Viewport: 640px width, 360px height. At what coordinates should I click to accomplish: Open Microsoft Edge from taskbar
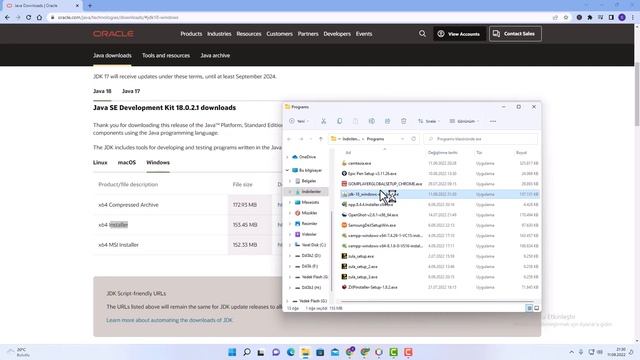(x=291, y=352)
